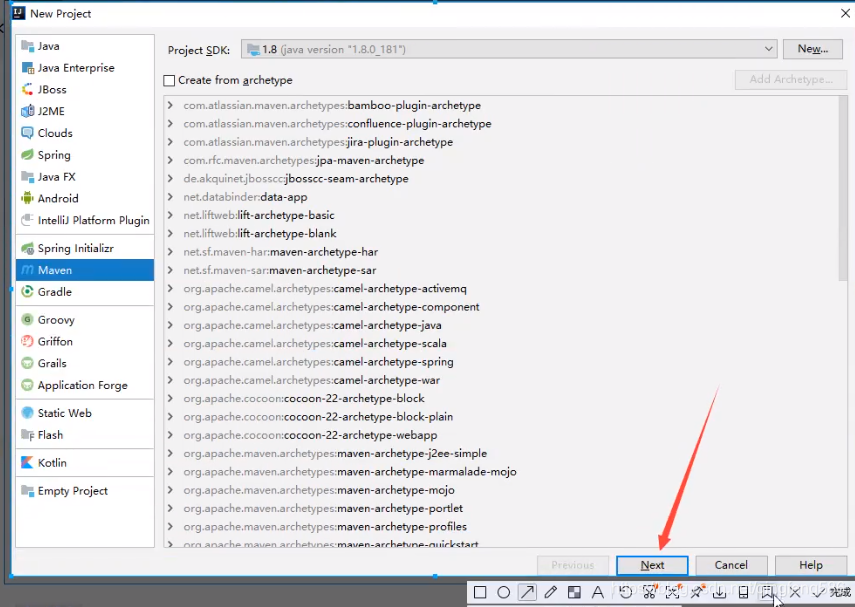The height and width of the screenshot is (607, 855).
Task: Click the Help button
Action: (x=811, y=565)
